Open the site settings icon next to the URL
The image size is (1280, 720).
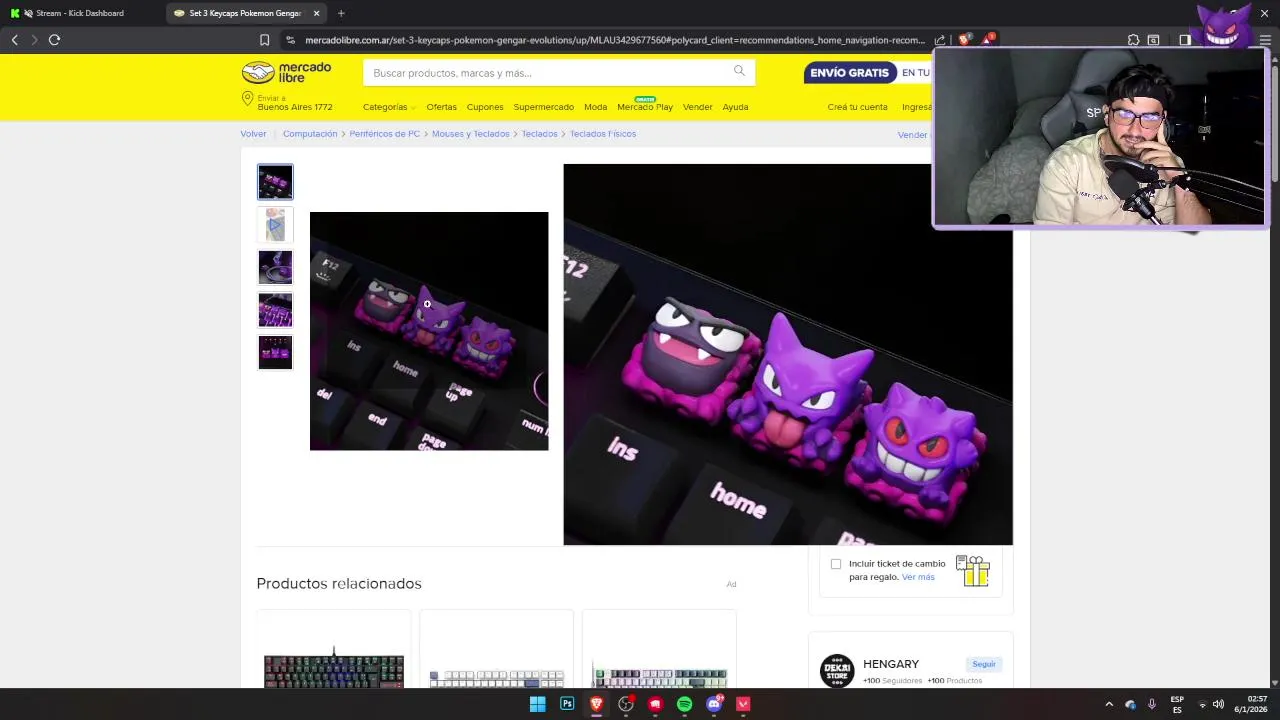coord(290,40)
